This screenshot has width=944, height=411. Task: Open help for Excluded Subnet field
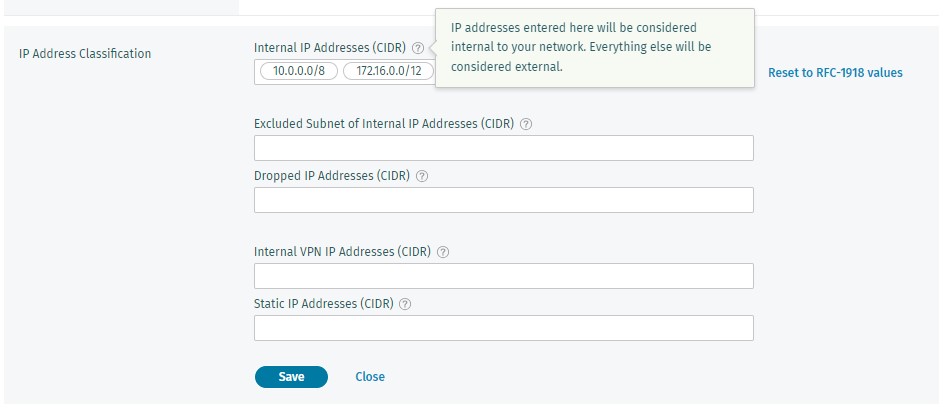(526, 124)
